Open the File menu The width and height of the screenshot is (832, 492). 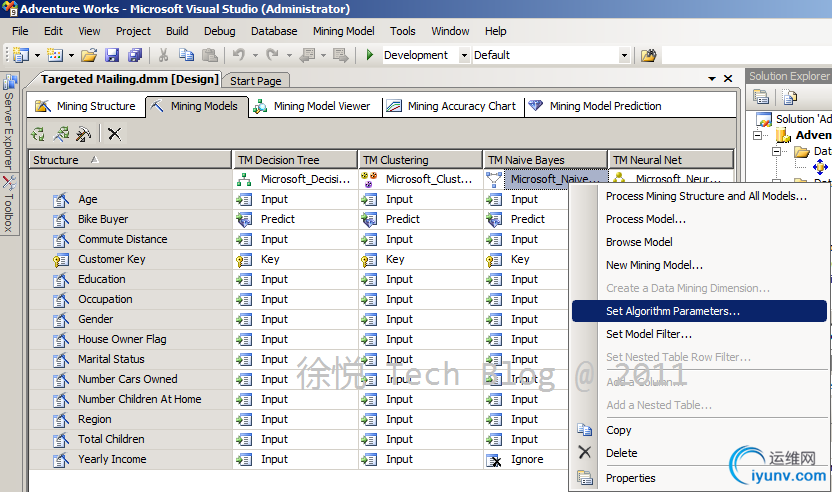pyautogui.click(x=20, y=31)
